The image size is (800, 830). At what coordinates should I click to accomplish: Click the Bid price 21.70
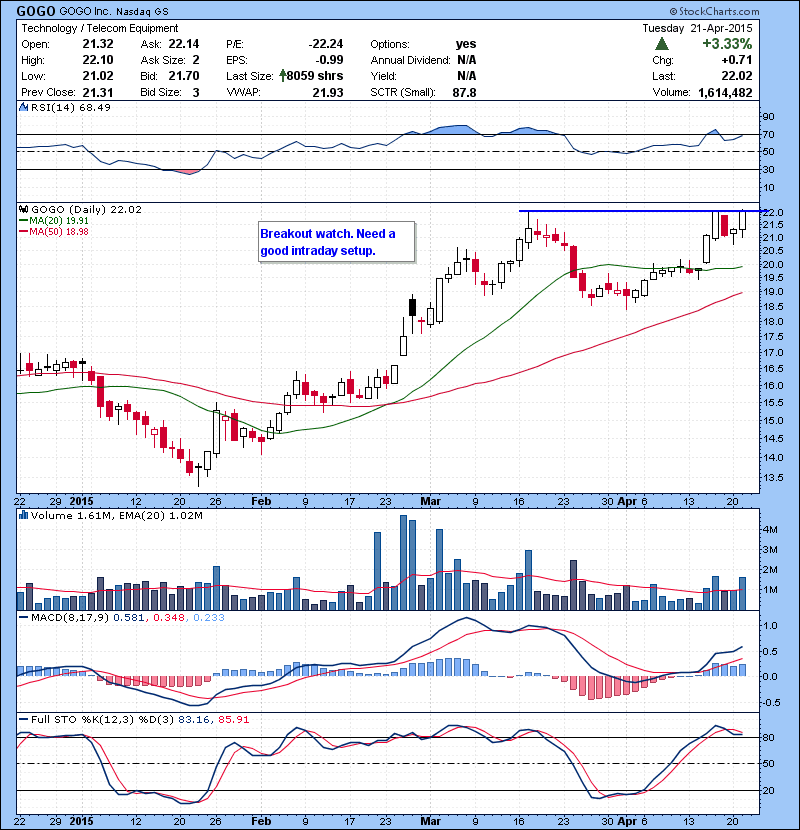(x=184, y=76)
